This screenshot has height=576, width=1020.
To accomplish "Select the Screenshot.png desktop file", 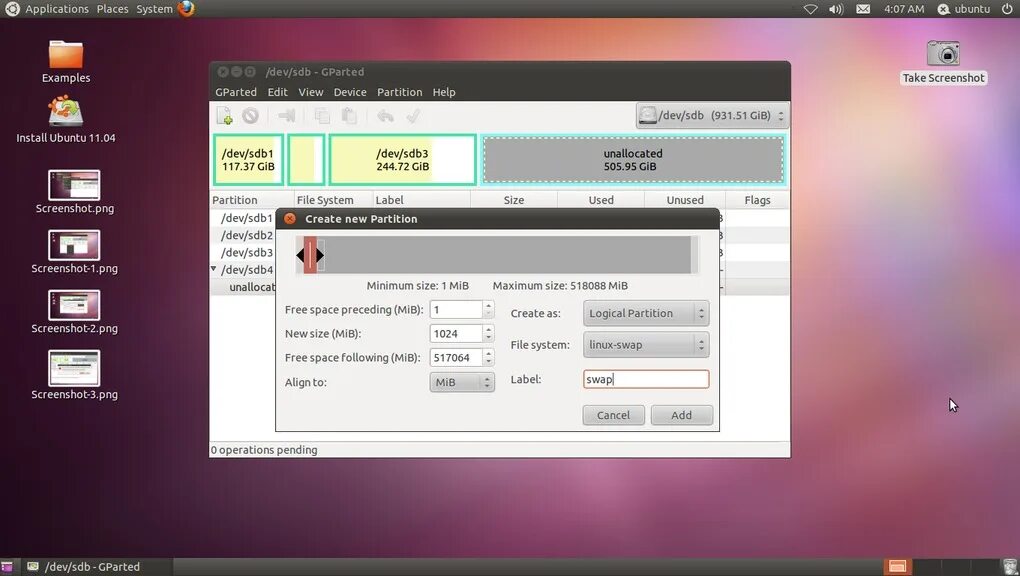I will click(74, 192).
